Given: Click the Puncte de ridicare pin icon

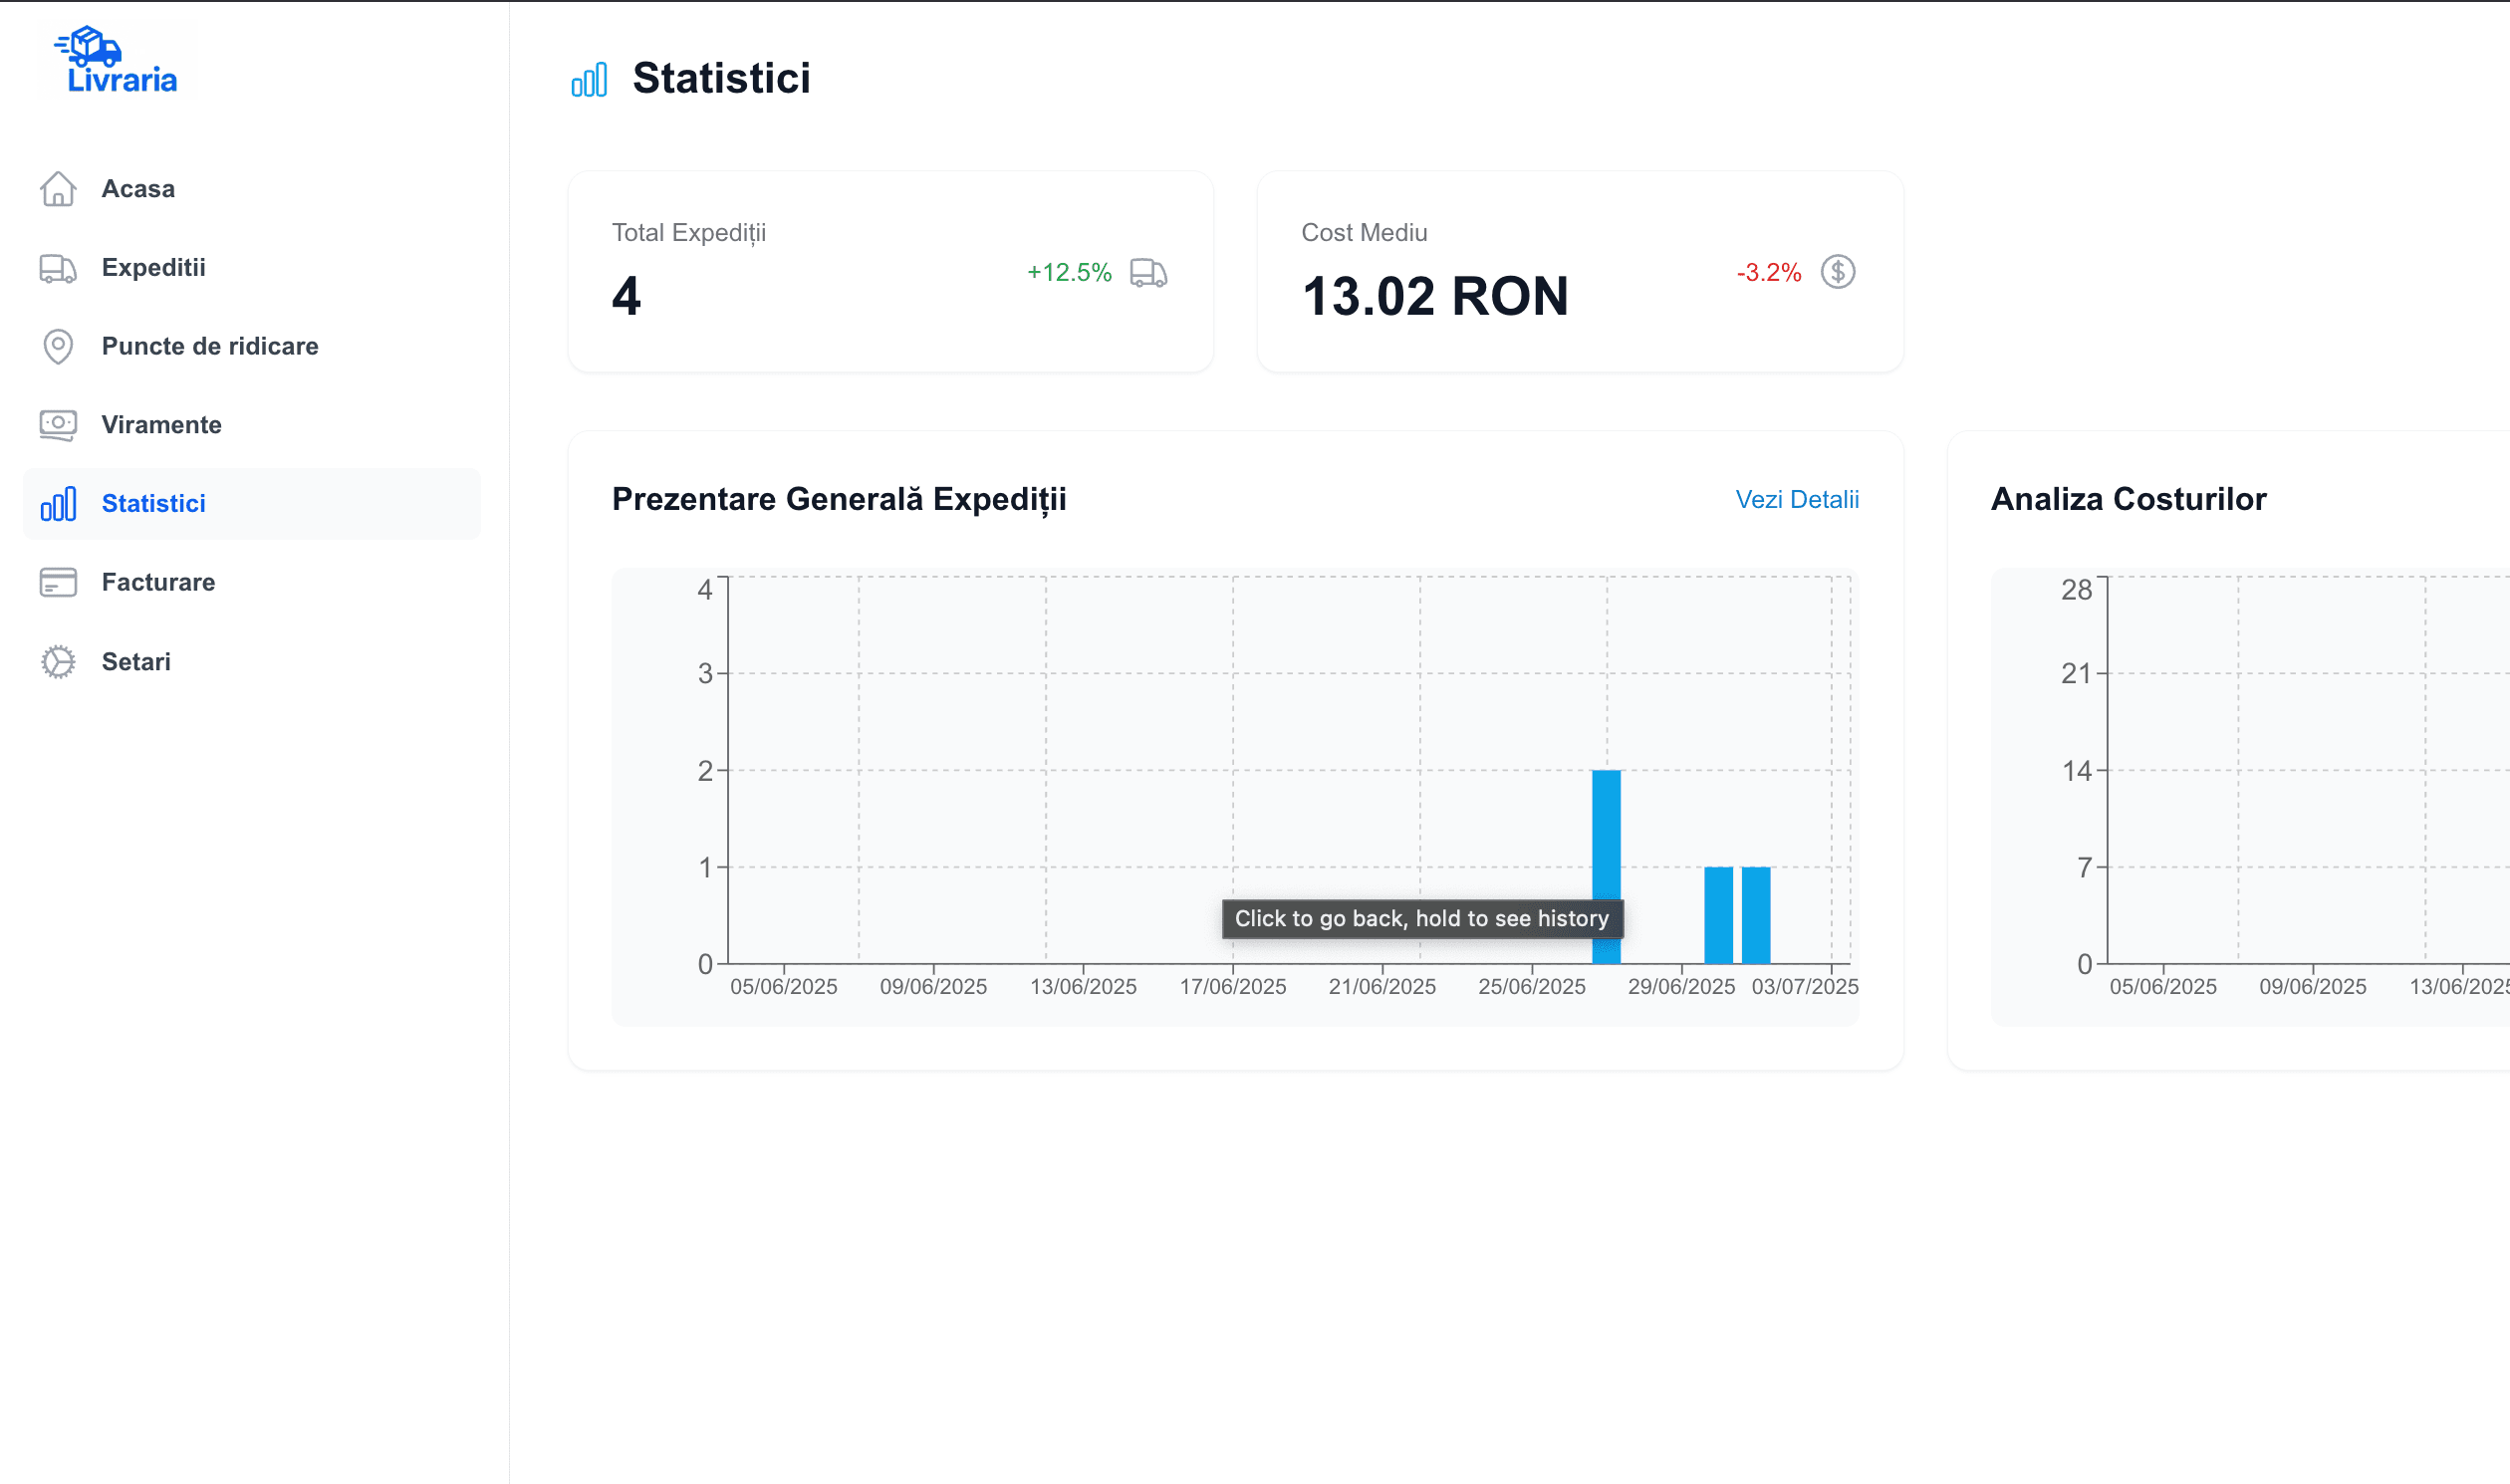Looking at the screenshot, I should [x=58, y=346].
